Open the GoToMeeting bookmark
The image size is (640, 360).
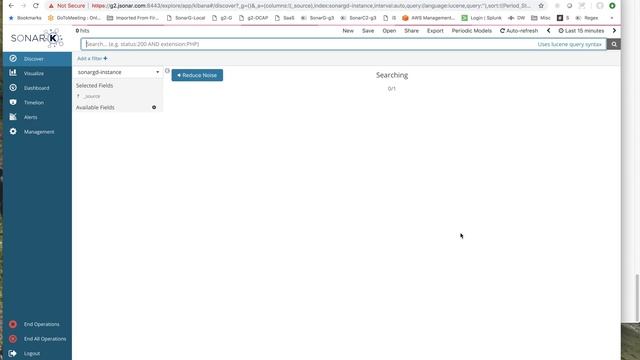[x=74, y=18]
